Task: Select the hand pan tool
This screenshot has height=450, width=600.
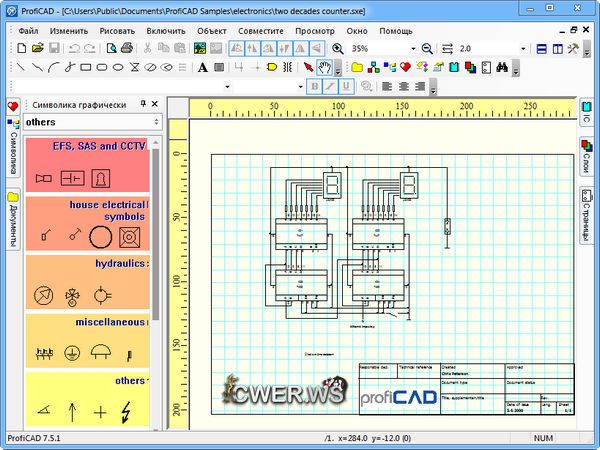Action: 325,68
